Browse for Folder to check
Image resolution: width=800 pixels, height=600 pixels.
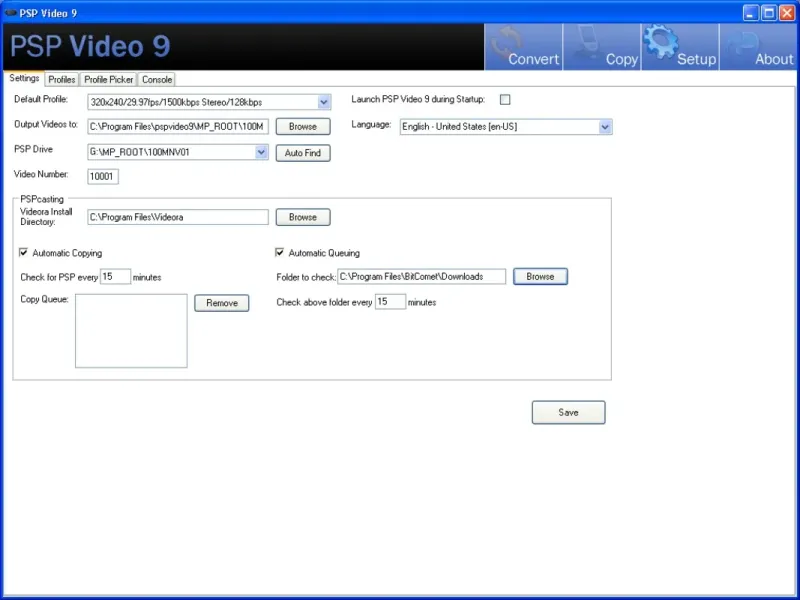tap(540, 277)
